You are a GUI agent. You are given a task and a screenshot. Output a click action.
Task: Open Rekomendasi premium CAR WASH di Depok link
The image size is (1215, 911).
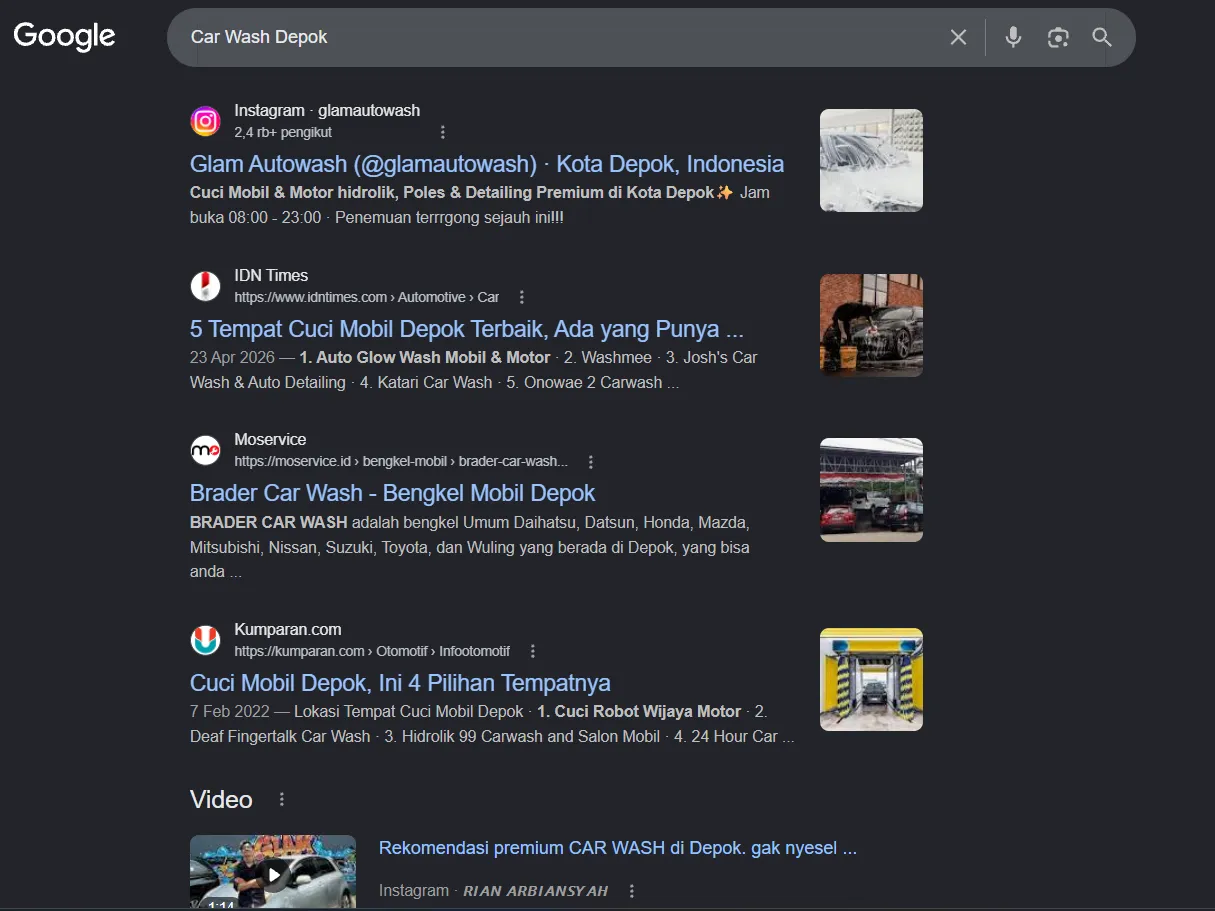618,848
